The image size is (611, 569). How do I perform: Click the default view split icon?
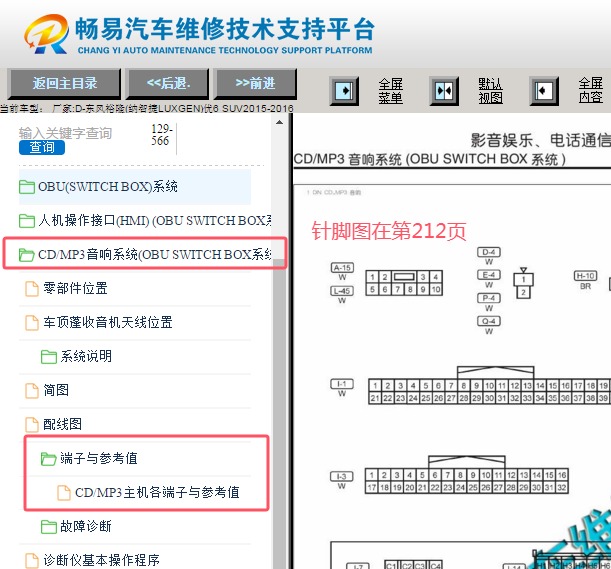444,91
